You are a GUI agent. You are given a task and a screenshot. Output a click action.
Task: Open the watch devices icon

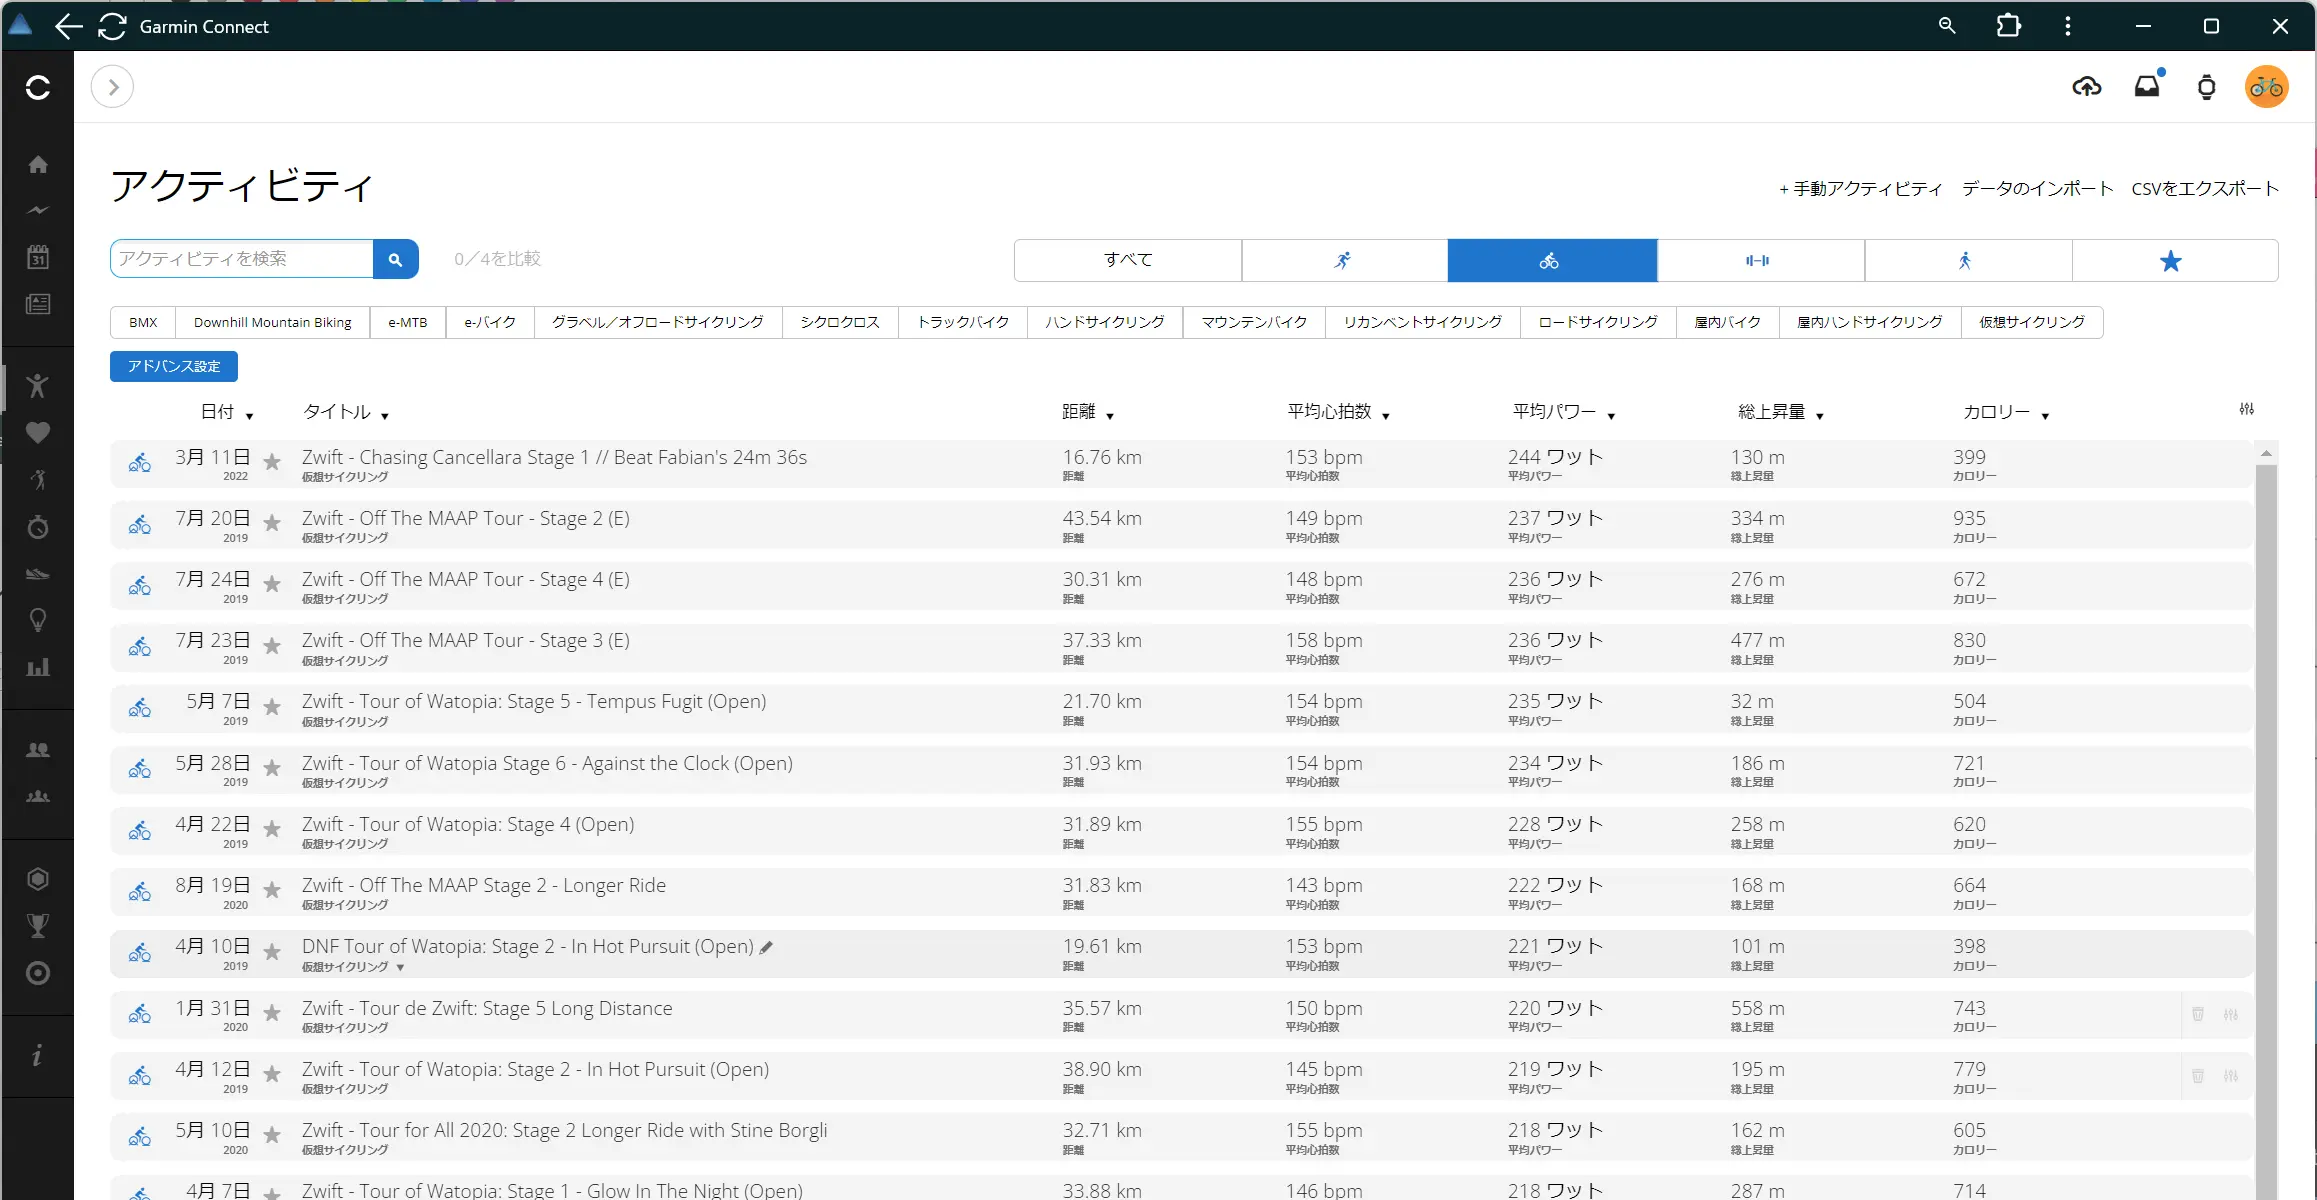pyautogui.click(x=2207, y=87)
